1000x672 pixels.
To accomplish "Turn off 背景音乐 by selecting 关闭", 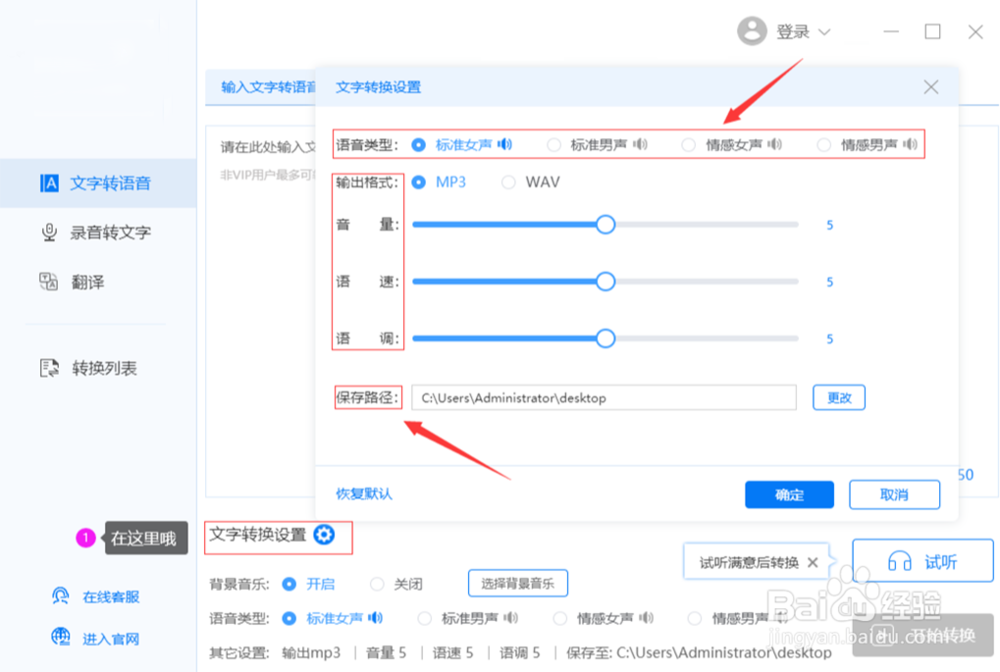I will tap(377, 584).
